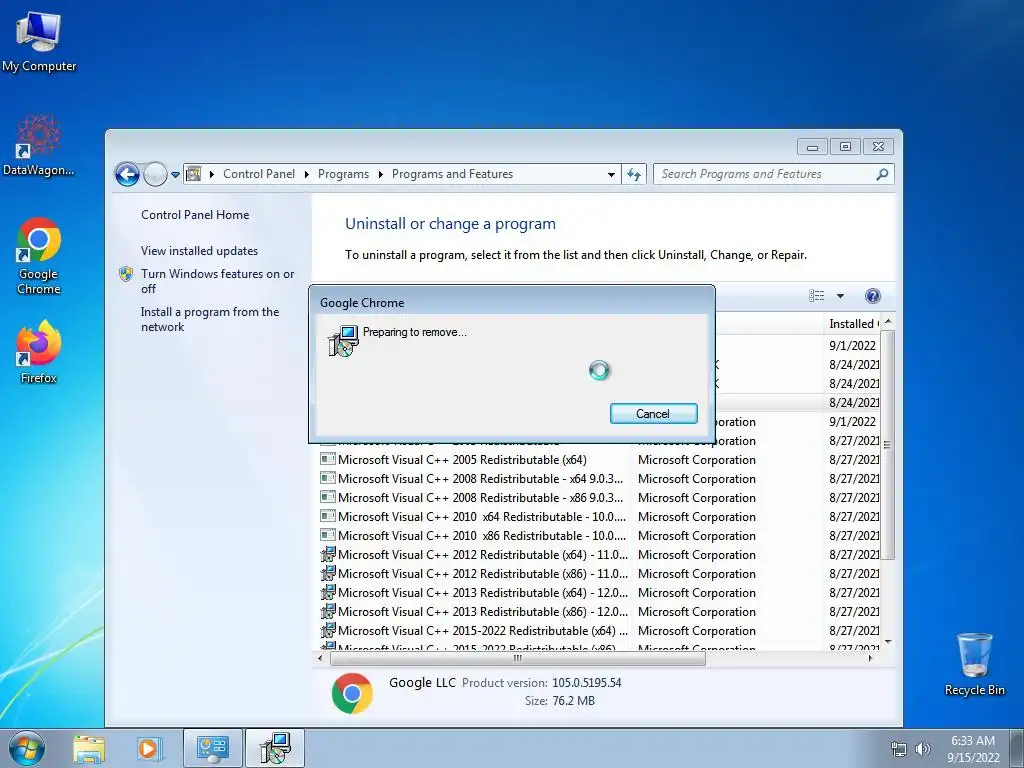The width and height of the screenshot is (1024, 768).
Task: Open recent pages dropdown arrow
Action: click(x=175, y=174)
